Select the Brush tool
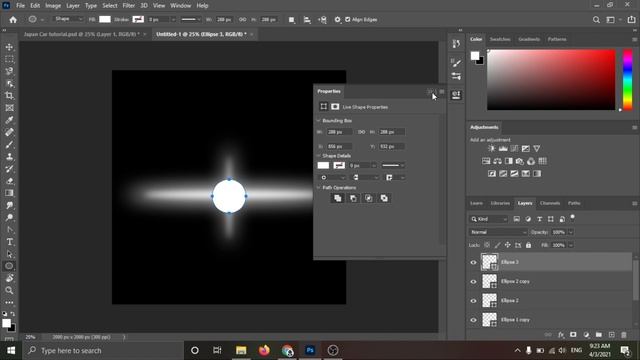This screenshot has height=360, width=640. pyautogui.click(x=9, y=144)
